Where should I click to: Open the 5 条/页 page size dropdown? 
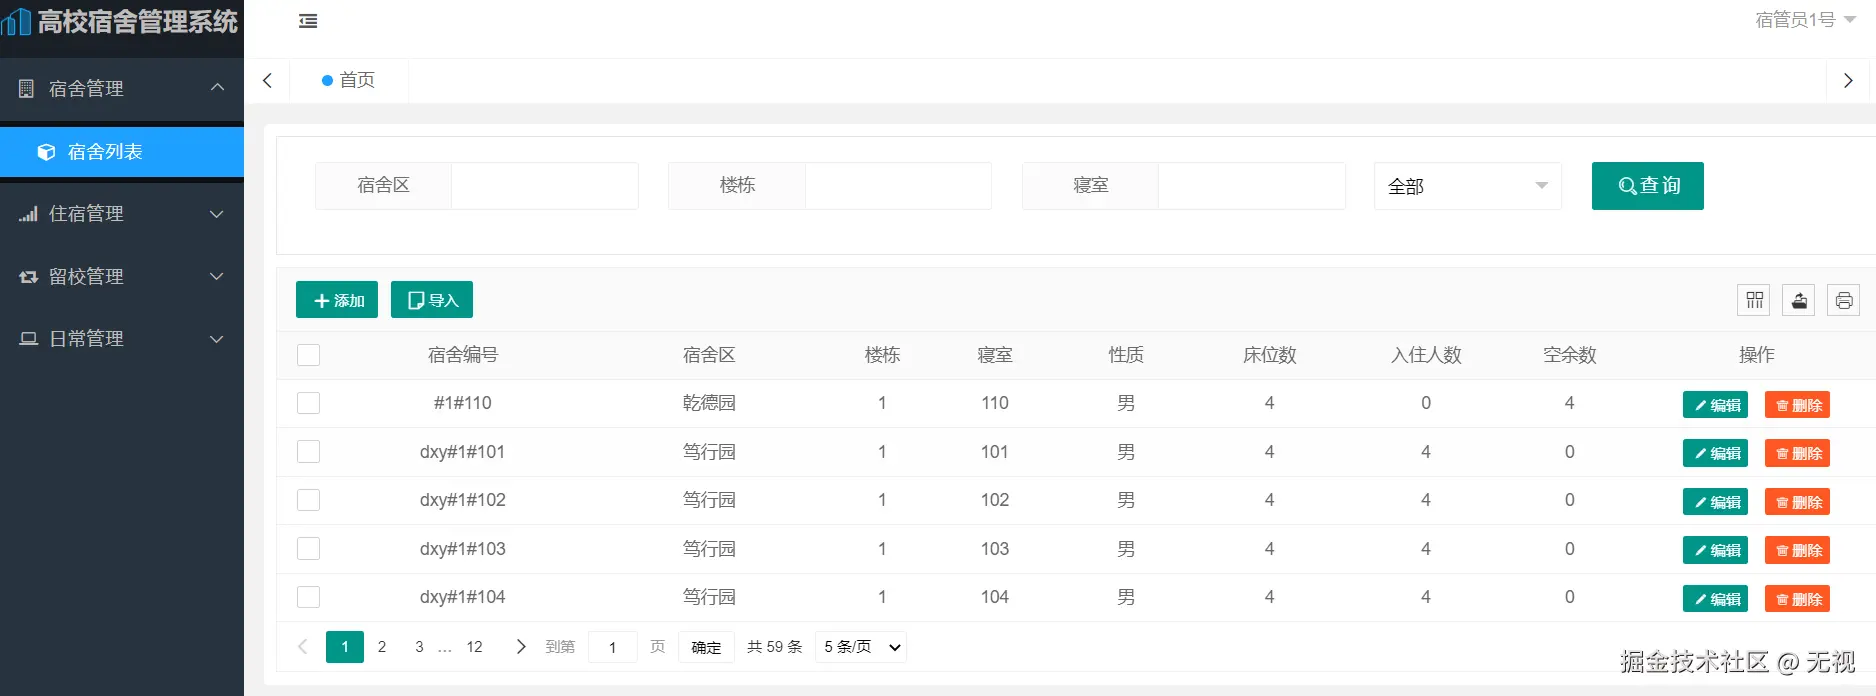pyautogui.click(x=861, y=647)
